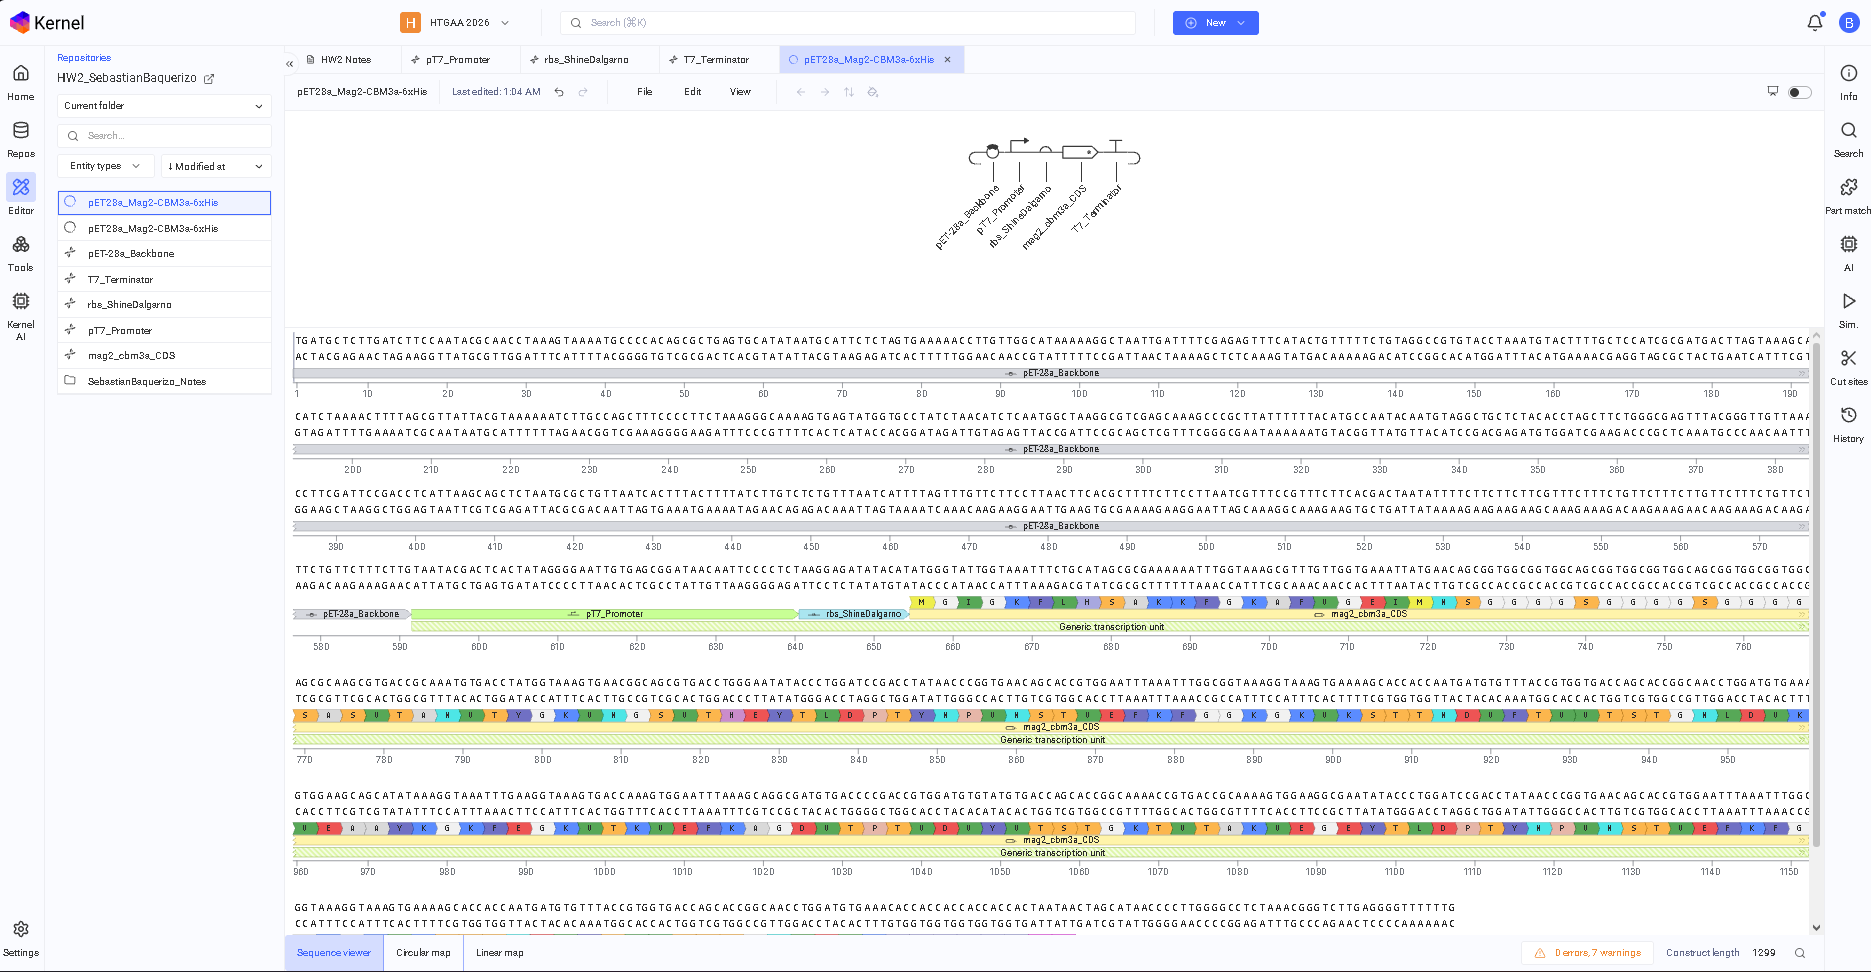Open the SebastianBaquerizo_Notes folder
This screenshot has height=972, width=1871.
[164, 382]
